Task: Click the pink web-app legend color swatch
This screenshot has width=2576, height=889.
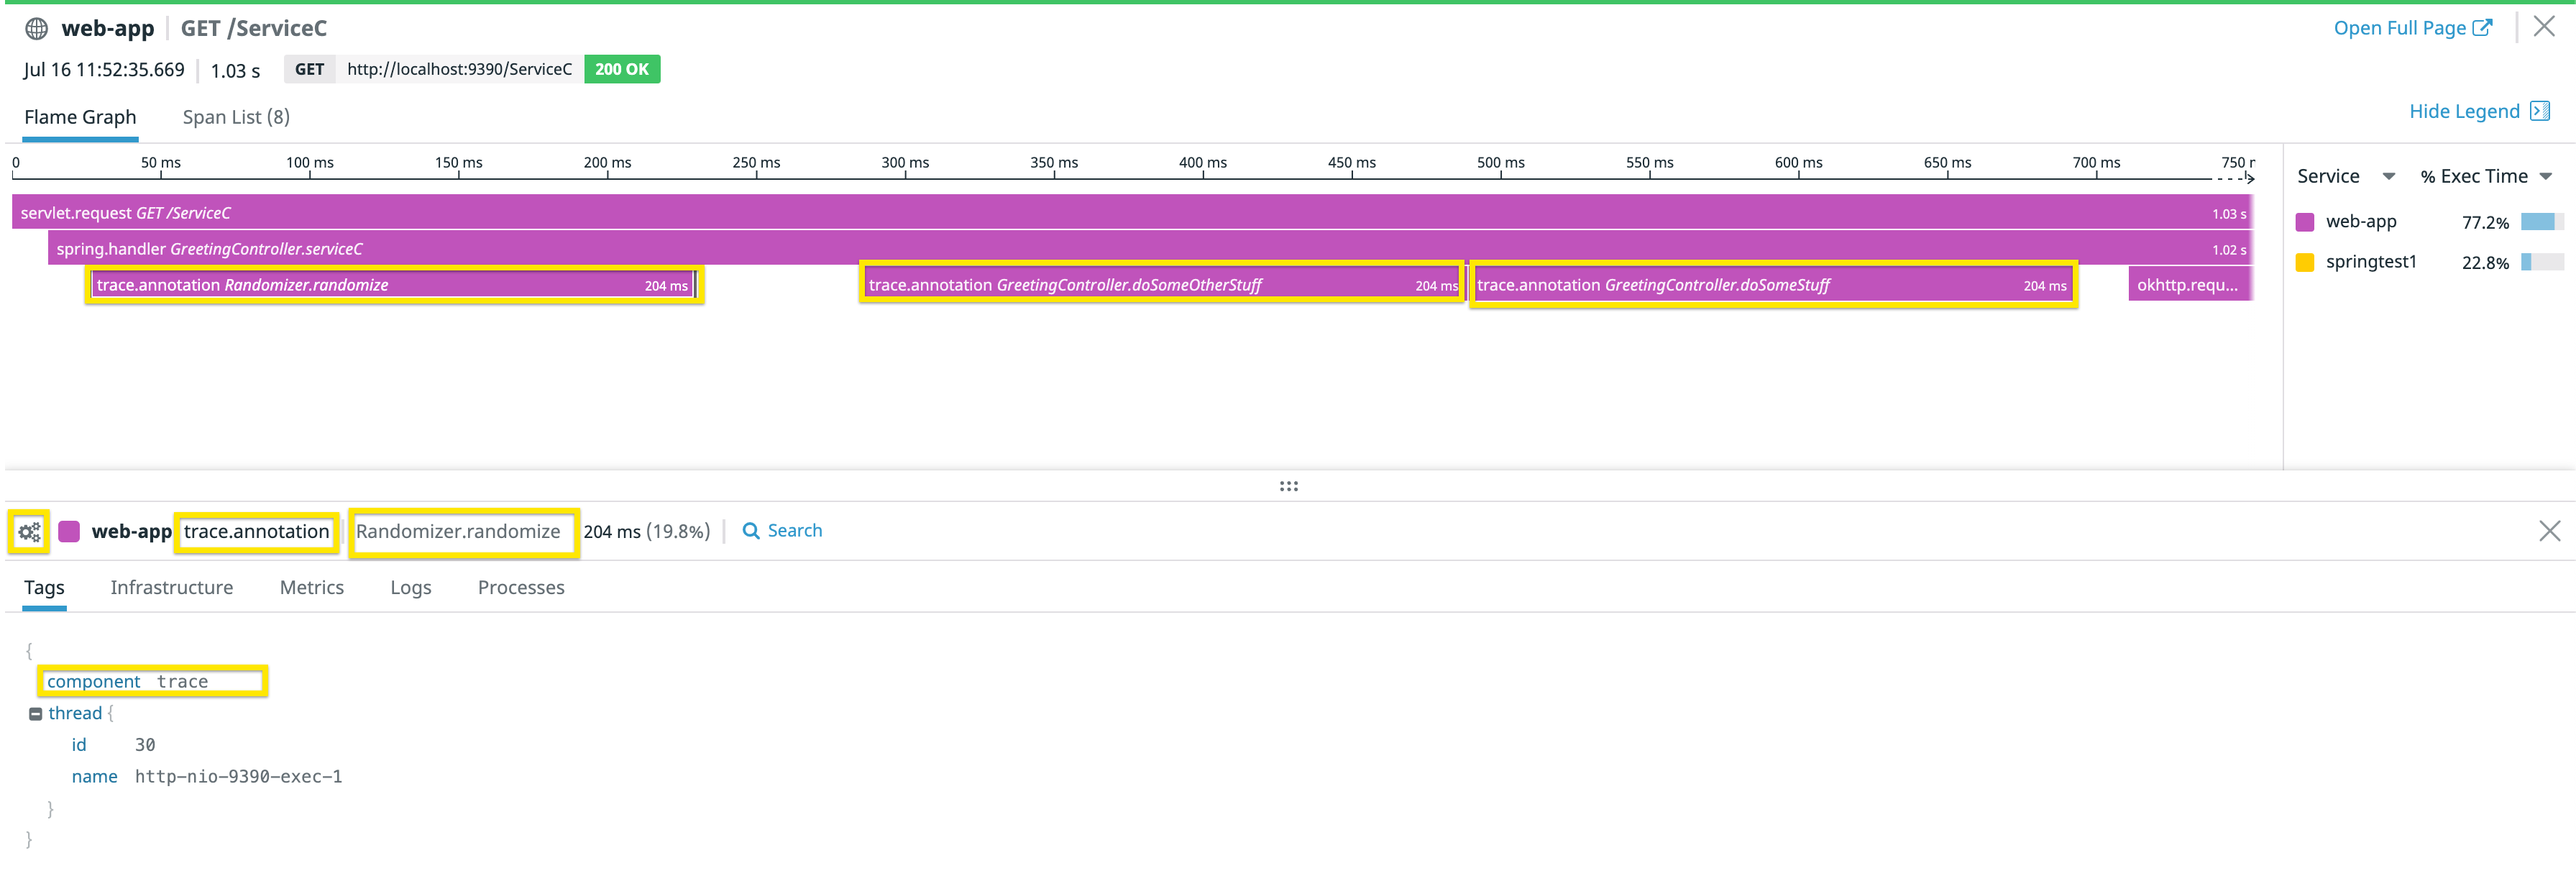Action: tap(2306, 221)
